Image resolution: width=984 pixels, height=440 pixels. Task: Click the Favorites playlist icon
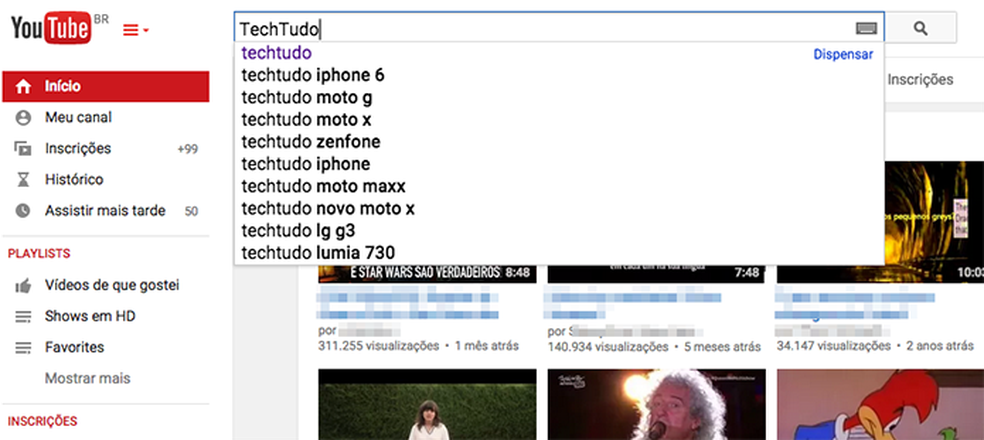coord(23,348)
